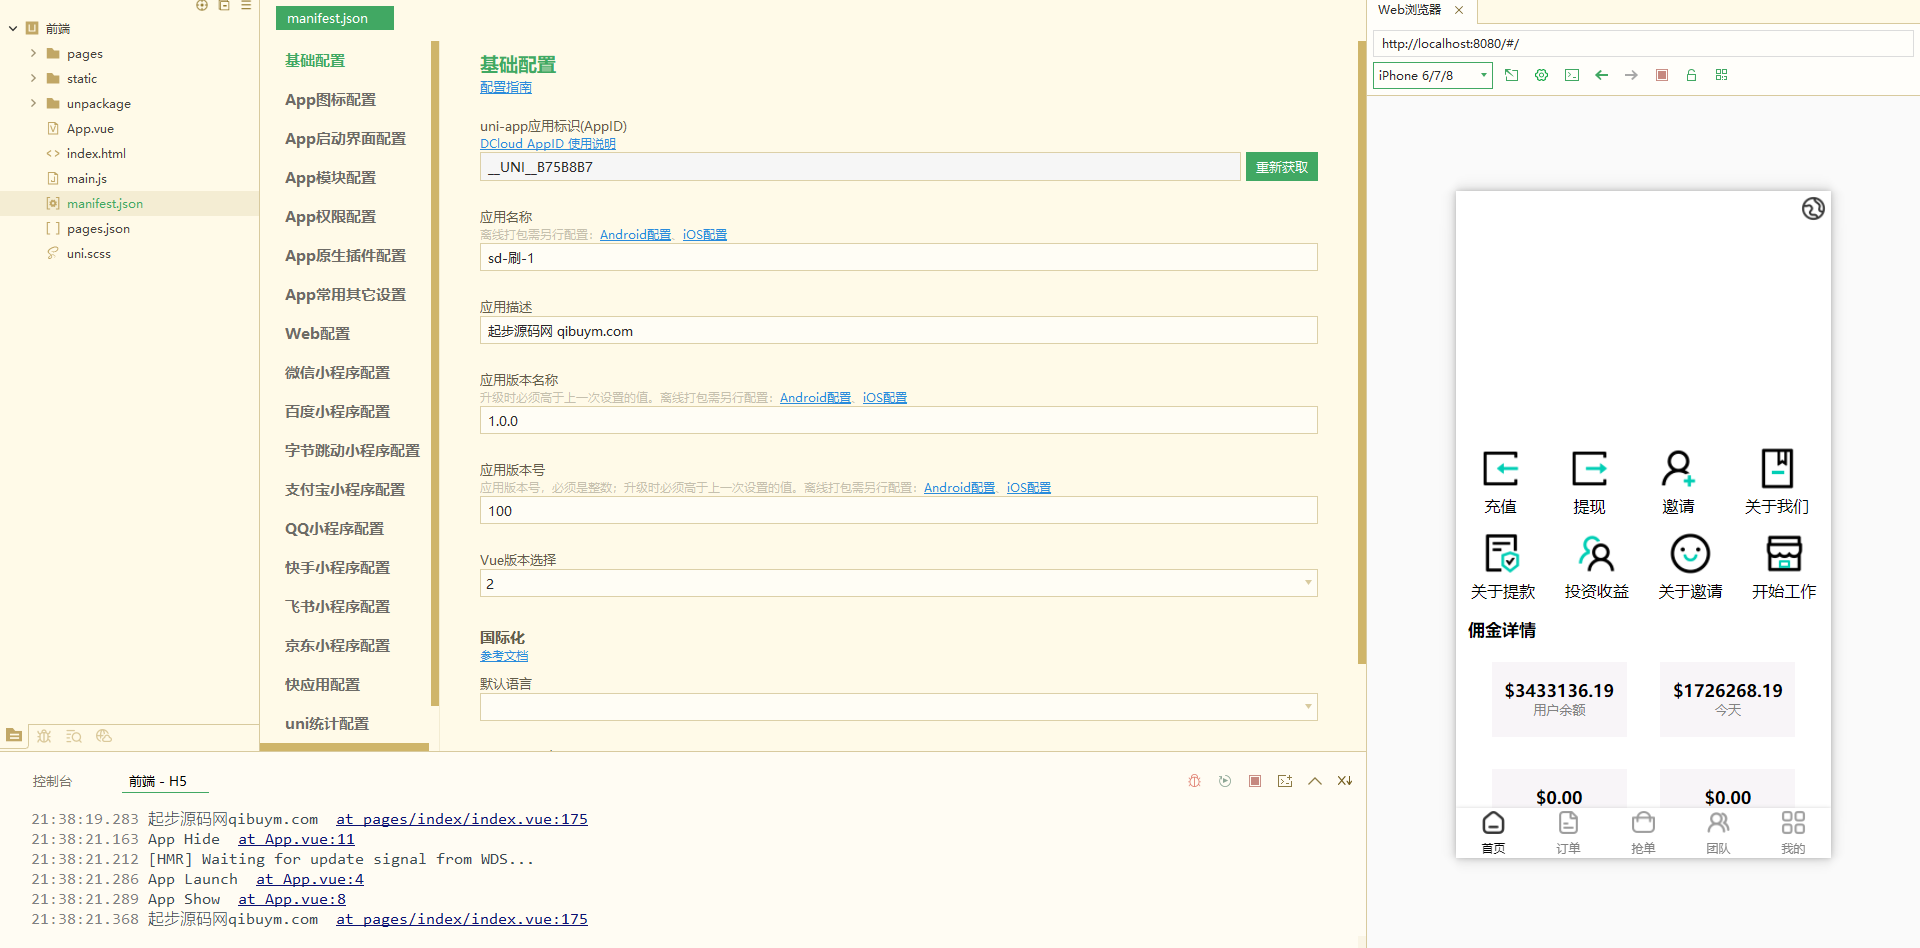Show the browser devtools console icon
The image size is (1920, 948).
click(x=1572, y=75)
